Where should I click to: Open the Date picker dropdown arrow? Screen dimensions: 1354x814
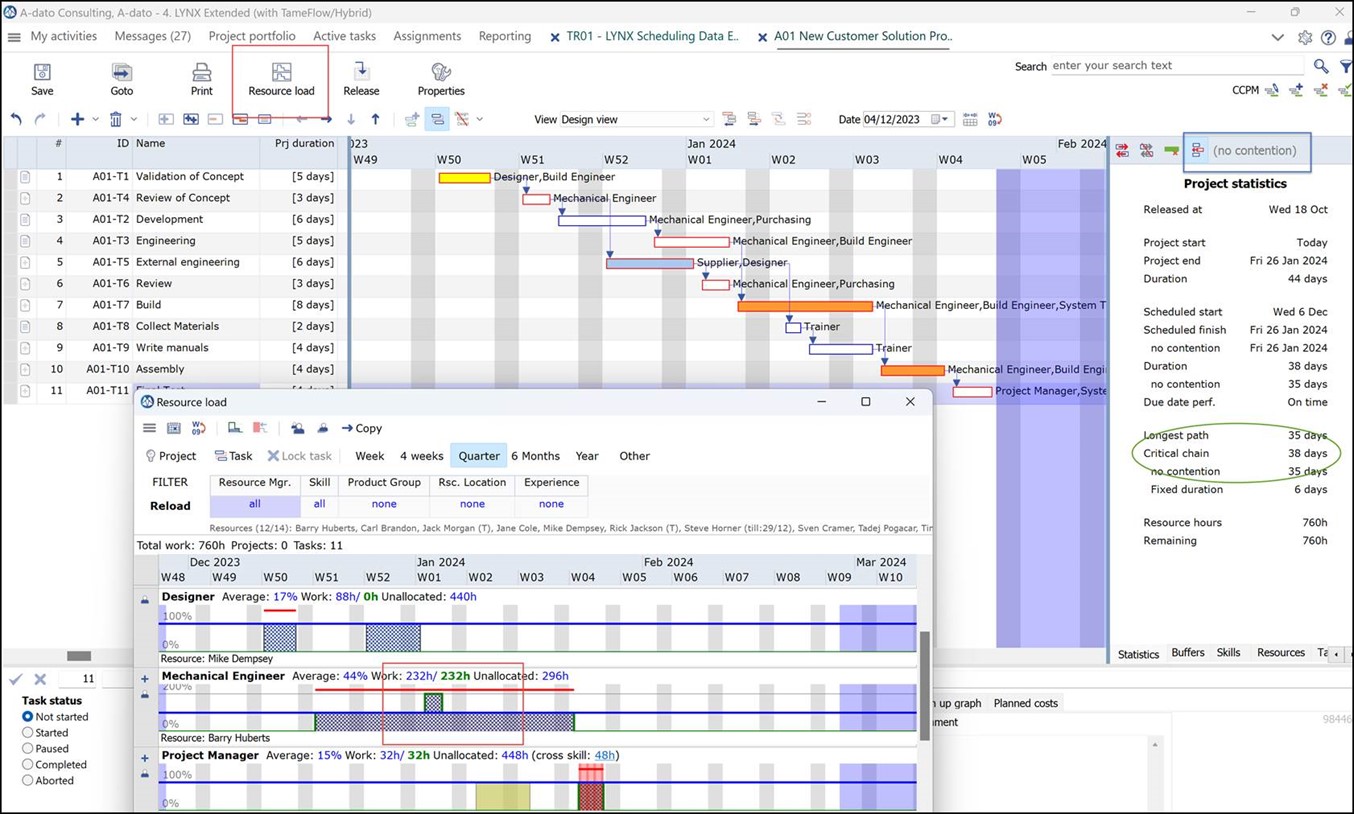pyautogui.click(x=944, y=119)
